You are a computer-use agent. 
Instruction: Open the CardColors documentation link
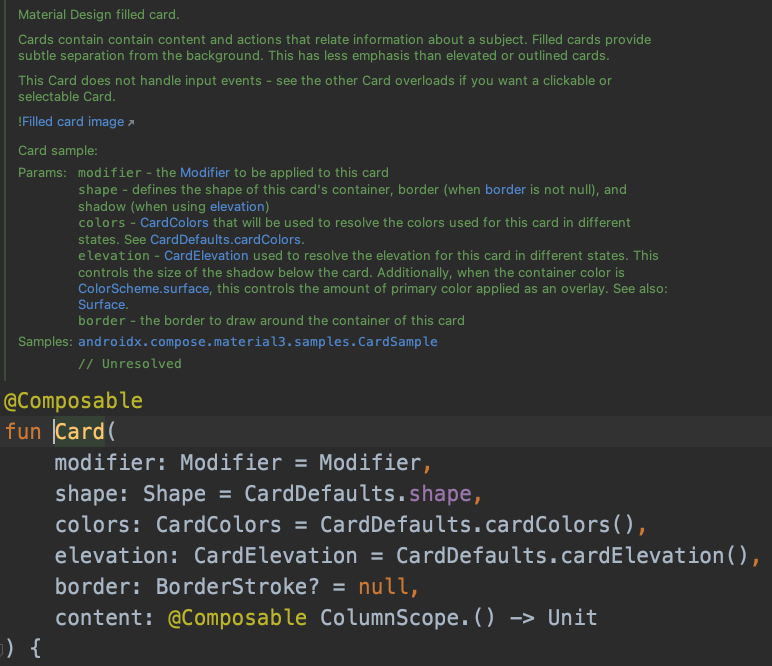(x=174, y=223)
